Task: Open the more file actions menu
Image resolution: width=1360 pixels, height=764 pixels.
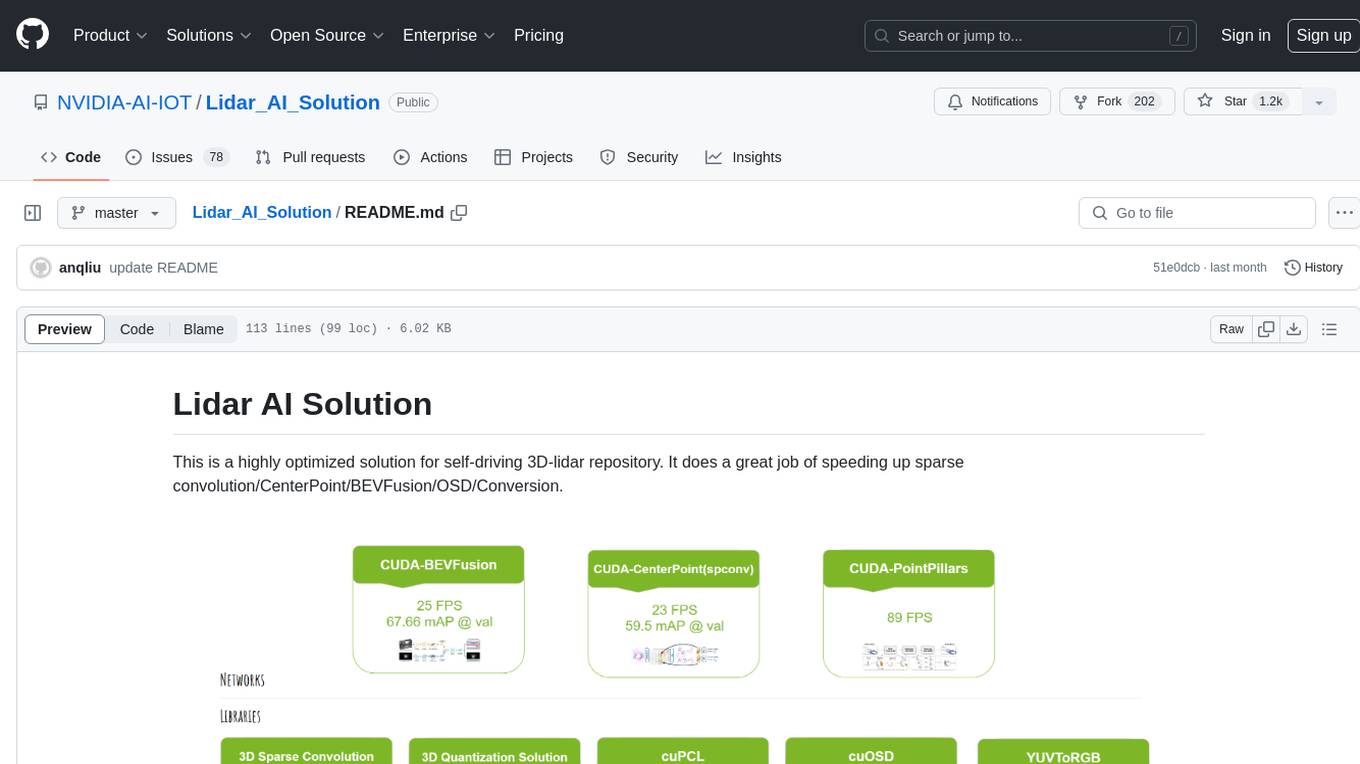Action: pyautogui.click(x=1343, y=213)
